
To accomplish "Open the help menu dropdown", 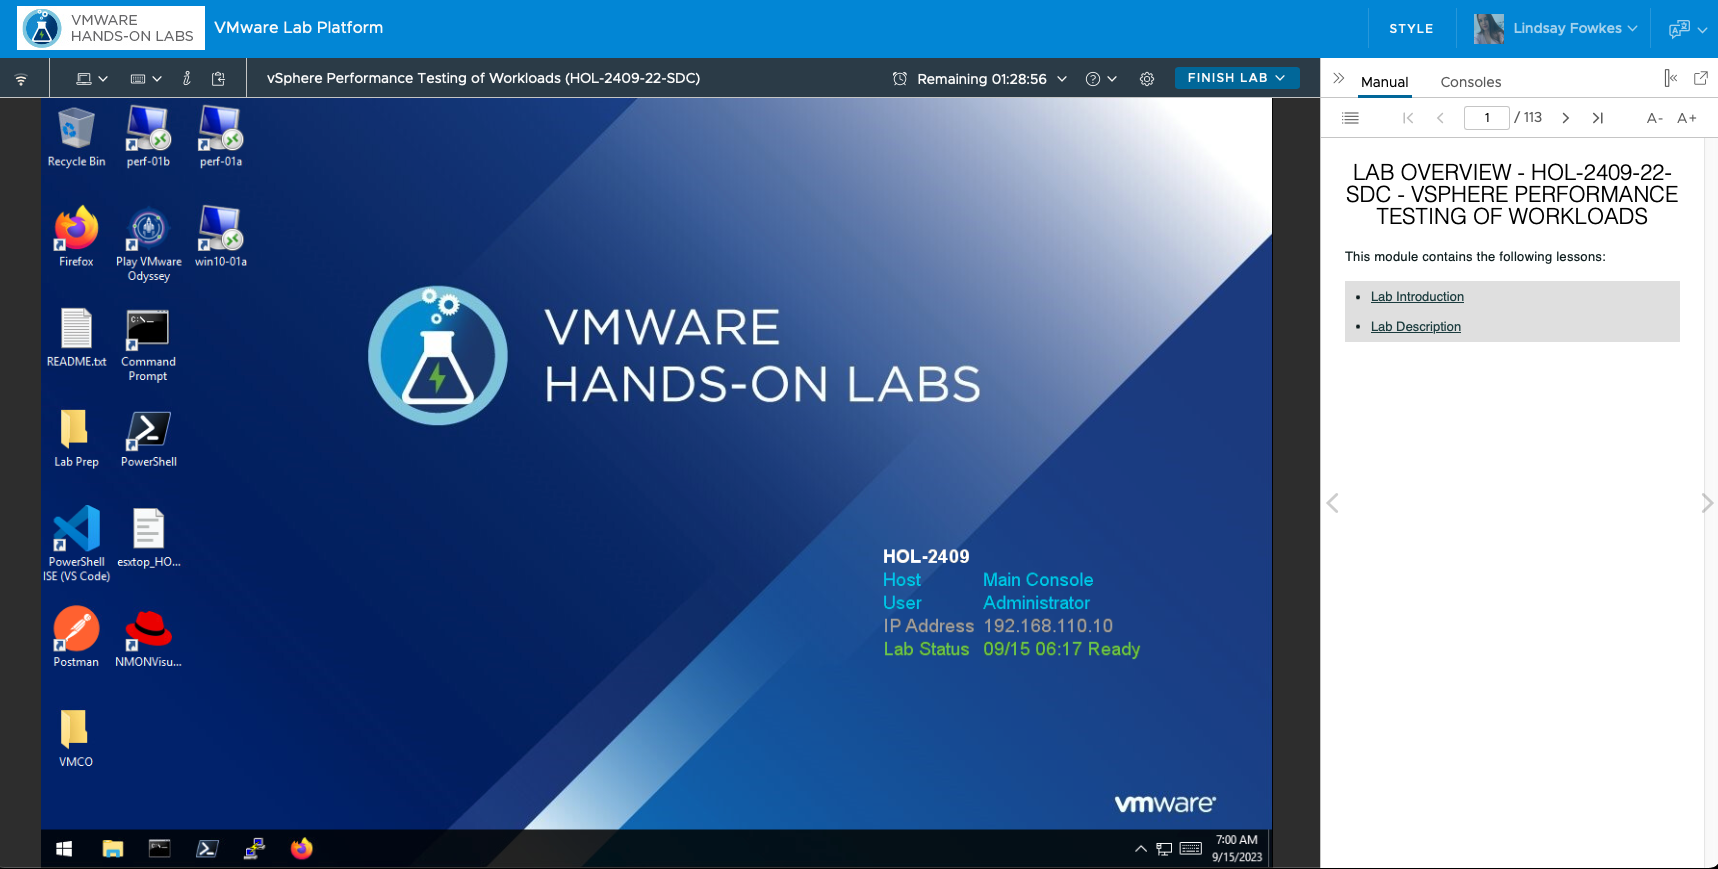I will tap(1101, 79).
